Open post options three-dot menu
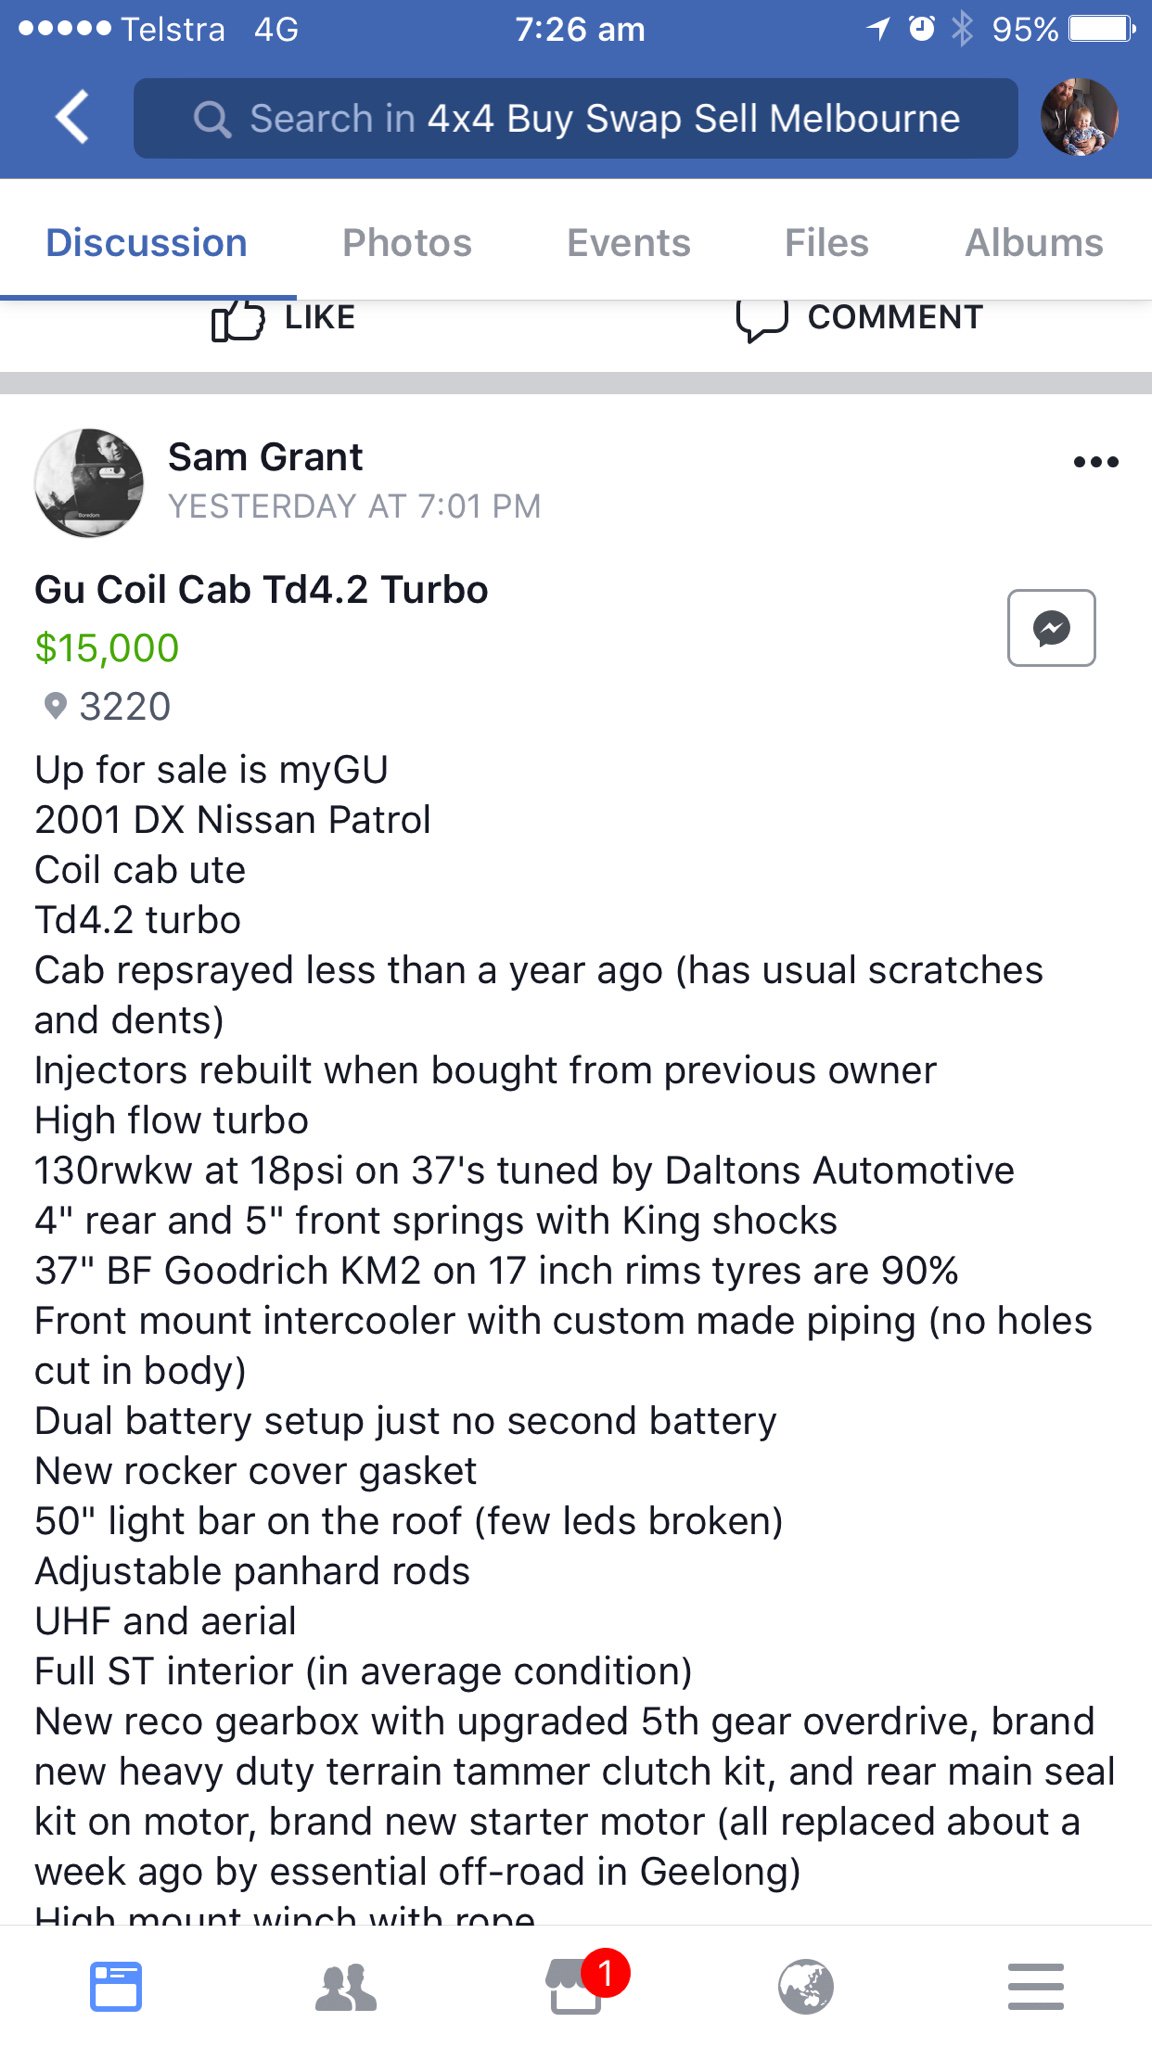Image resolution: width=1152 pixels, height=2048 pixels. click(x=1096, y=462)
